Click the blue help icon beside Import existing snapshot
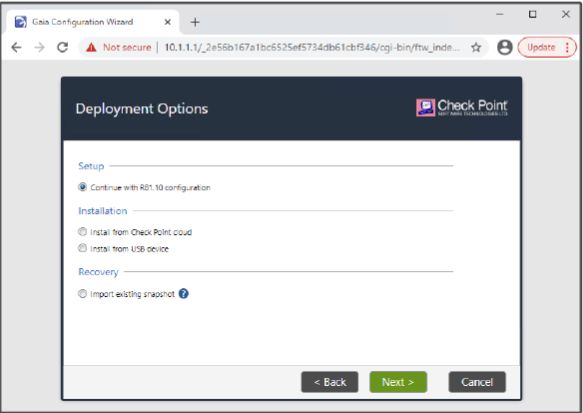The image size is (583, 413). pos(184,294)
